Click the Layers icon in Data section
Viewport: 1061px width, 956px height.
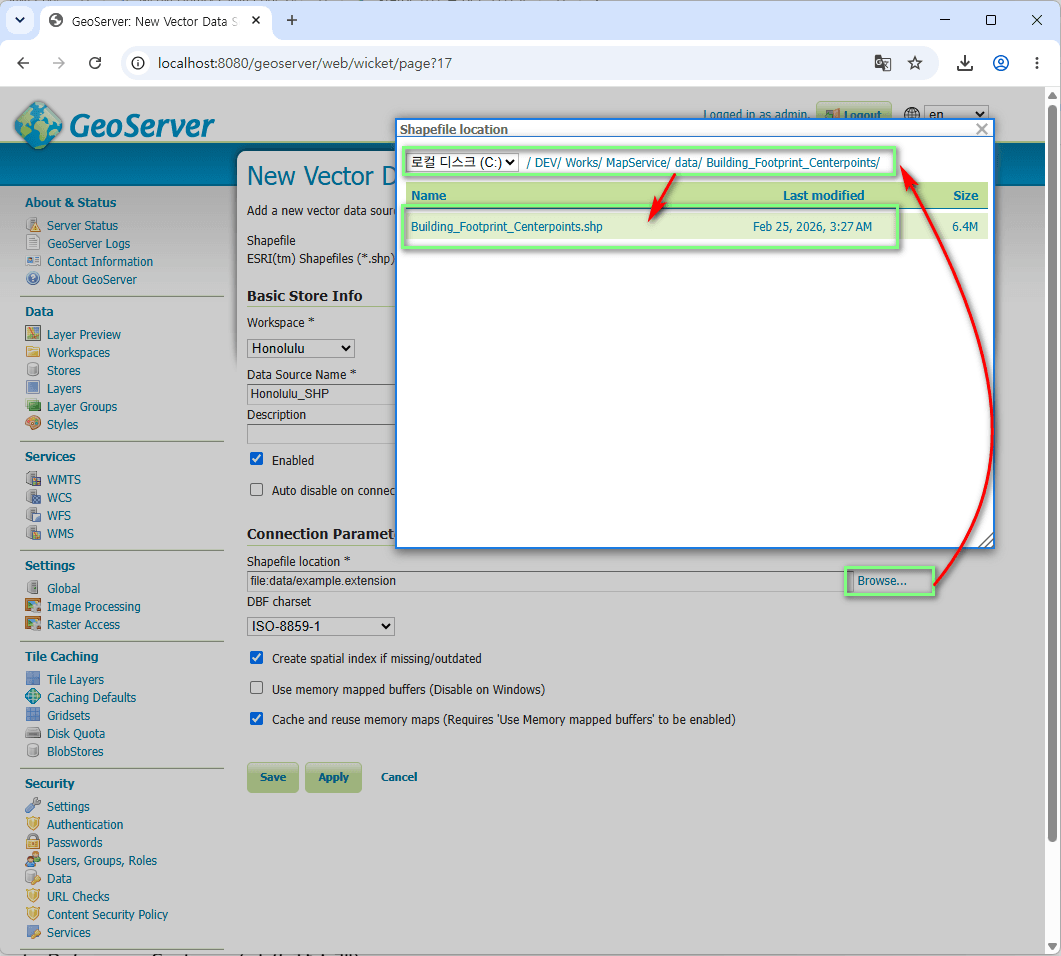(32, 388)
